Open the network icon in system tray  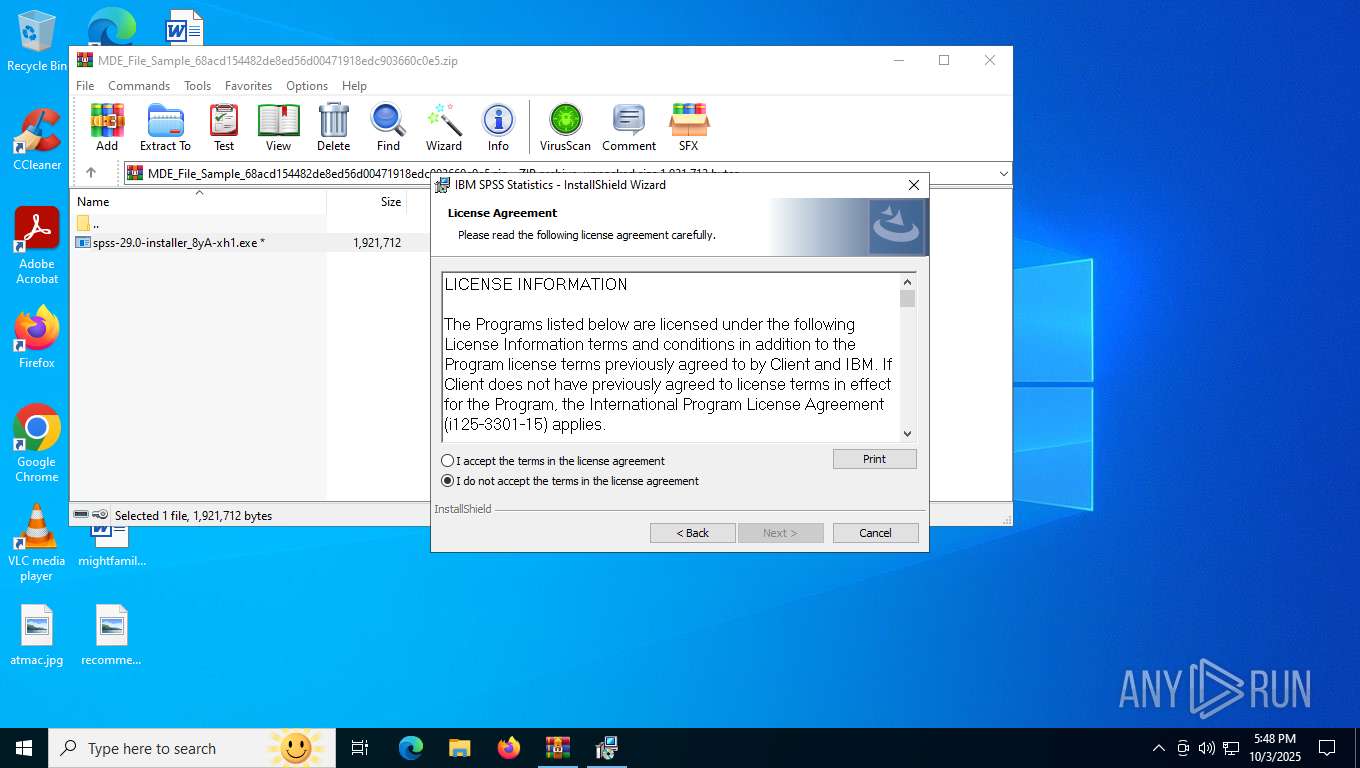coord(1231,748)
